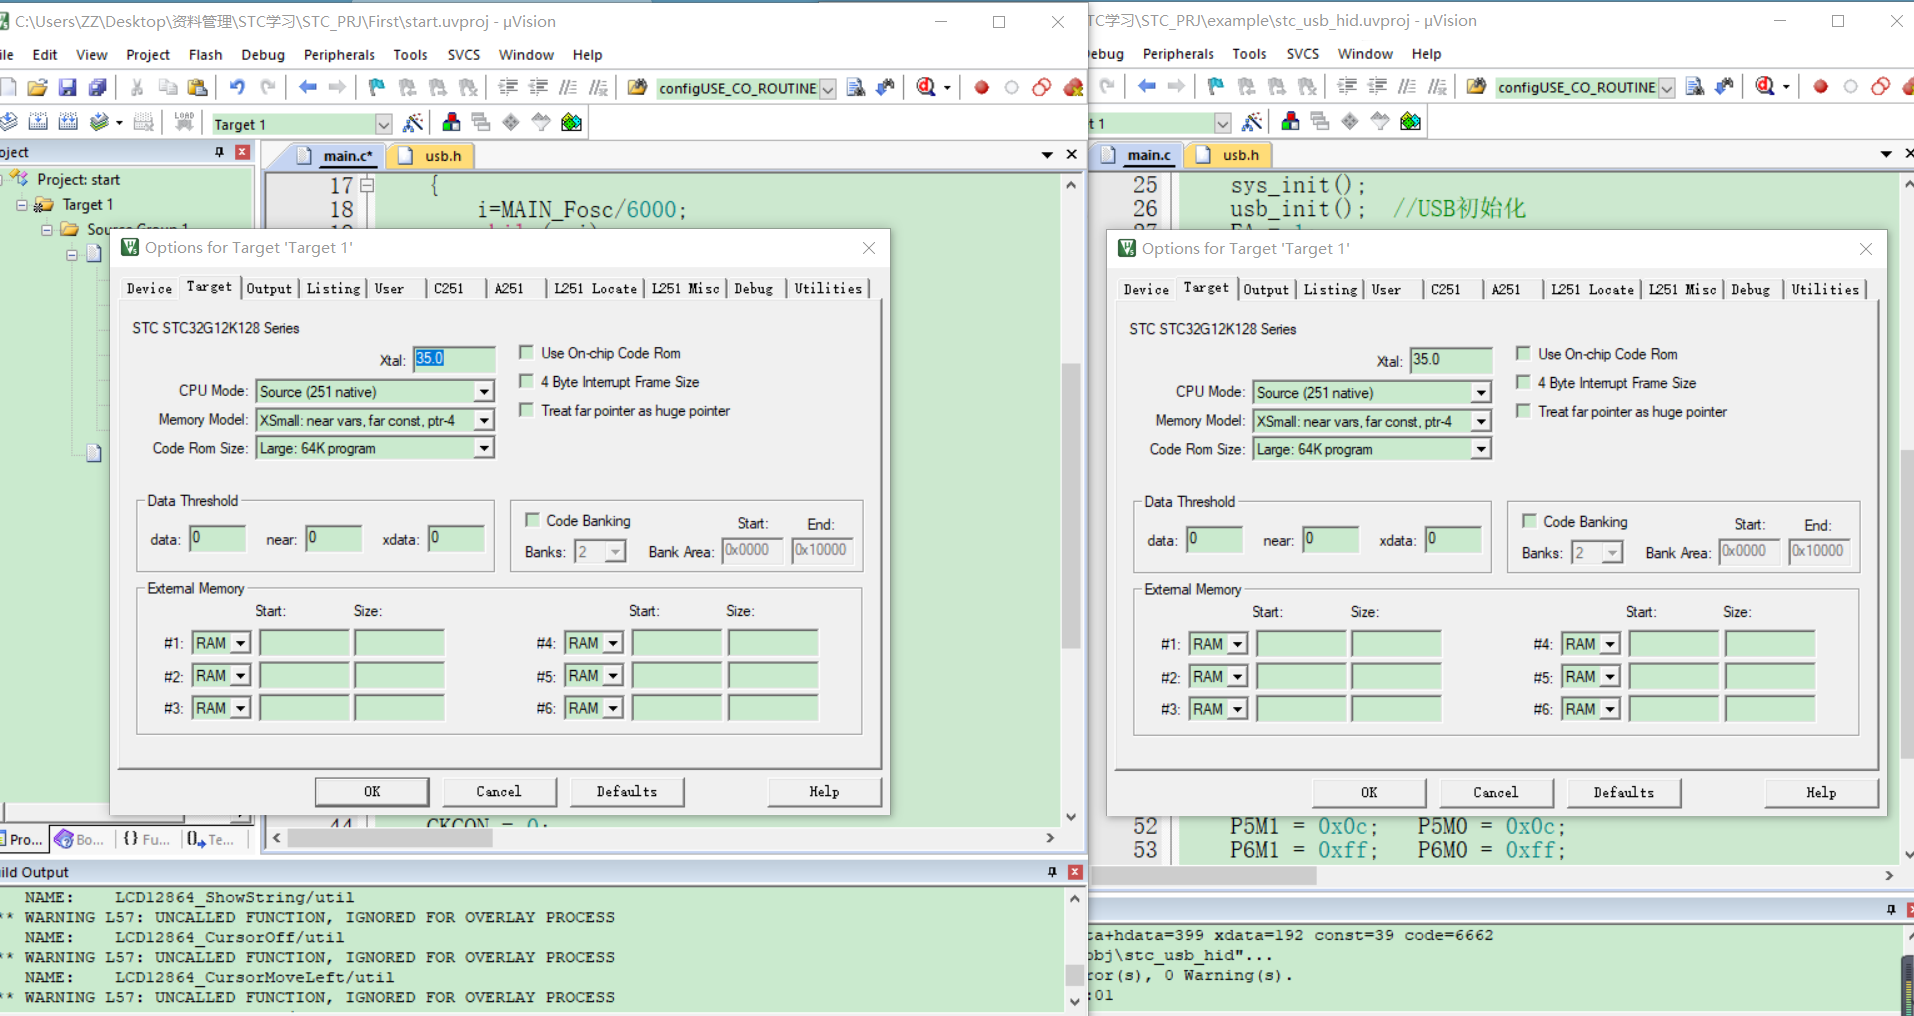Save all icon in left window toolbar
Image resolution: width=1914 pixels, height=1016 pixels.
click(97, 88)
